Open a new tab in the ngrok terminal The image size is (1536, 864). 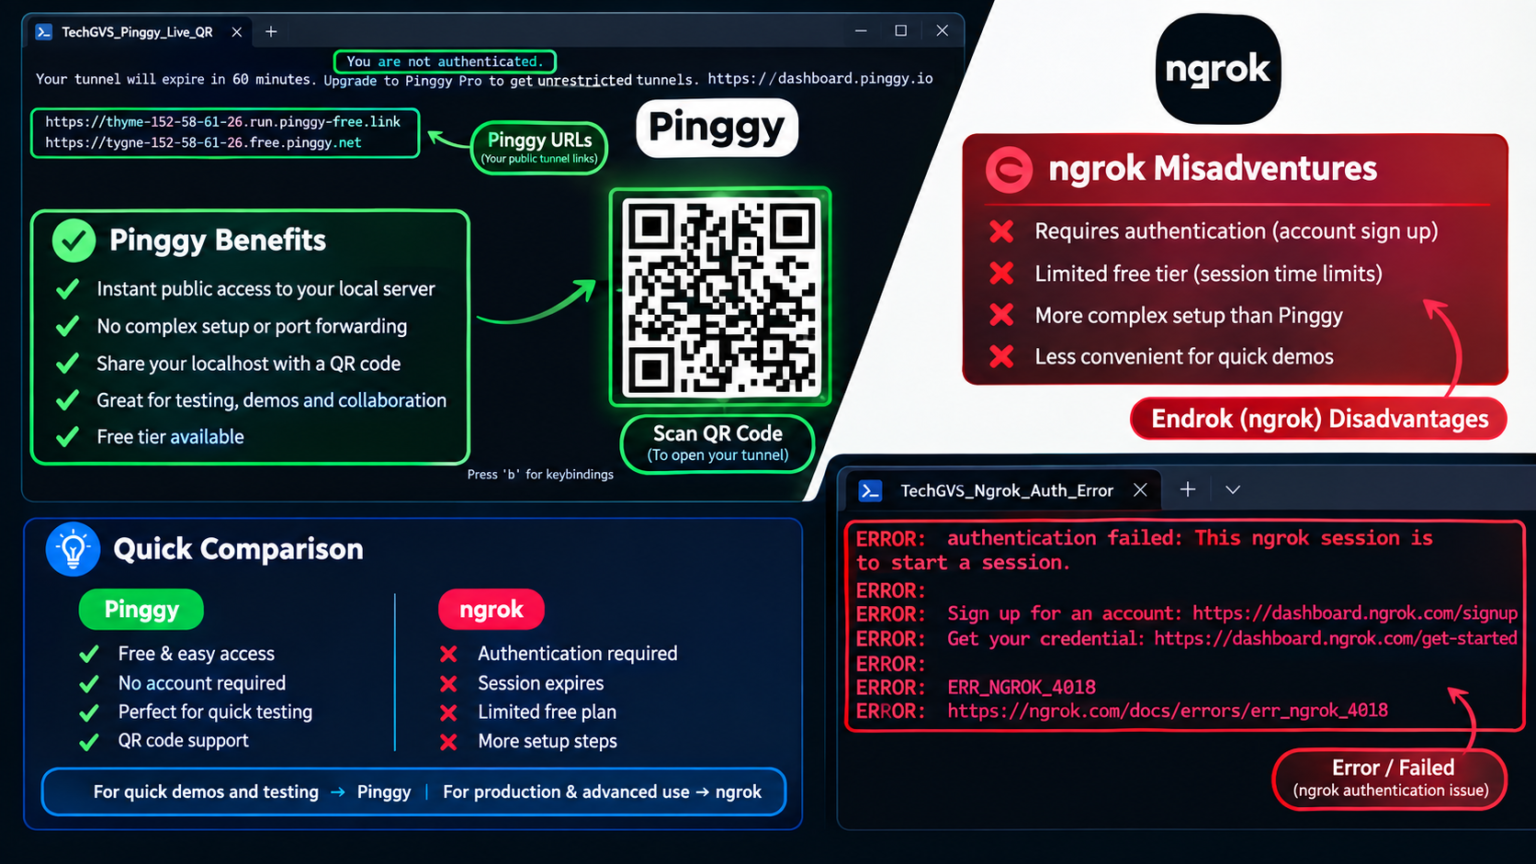[x=1187, y=489]
